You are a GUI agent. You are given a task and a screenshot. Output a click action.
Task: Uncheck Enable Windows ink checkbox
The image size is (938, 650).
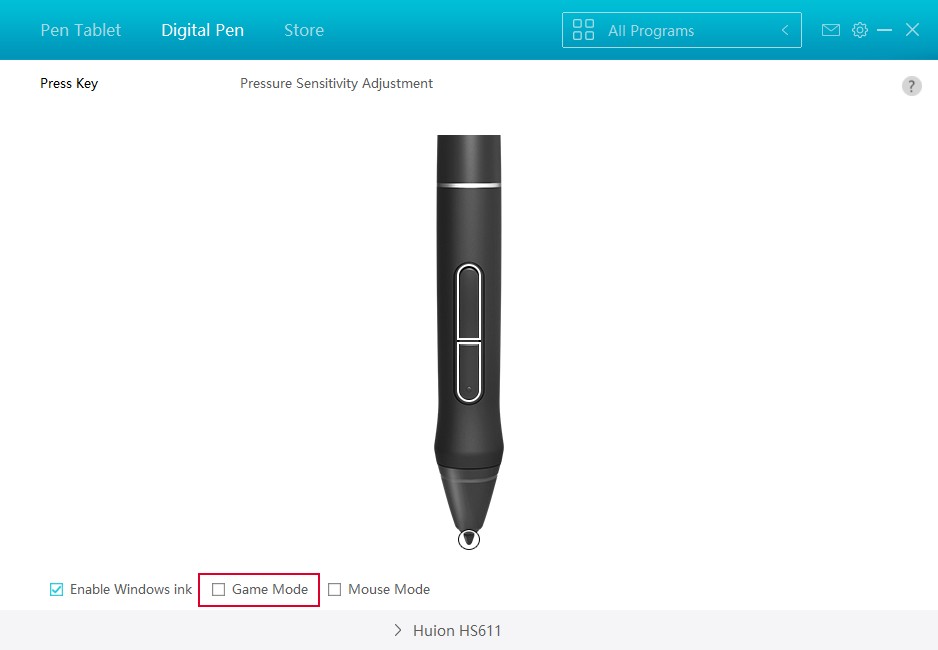click(56, 590)
